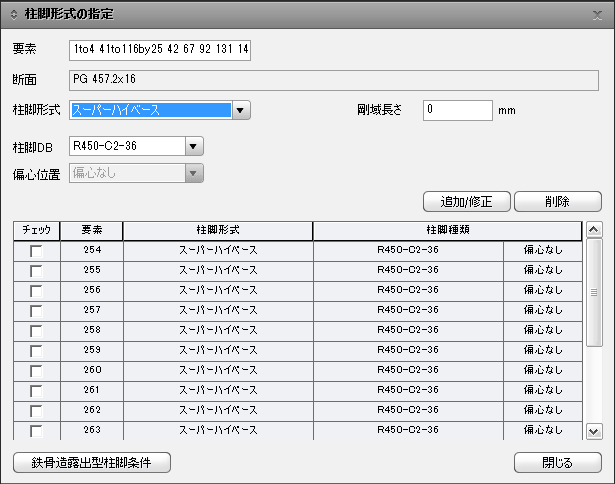Click the 削除 button
The image size is (615, 484).
coord(558,202)
